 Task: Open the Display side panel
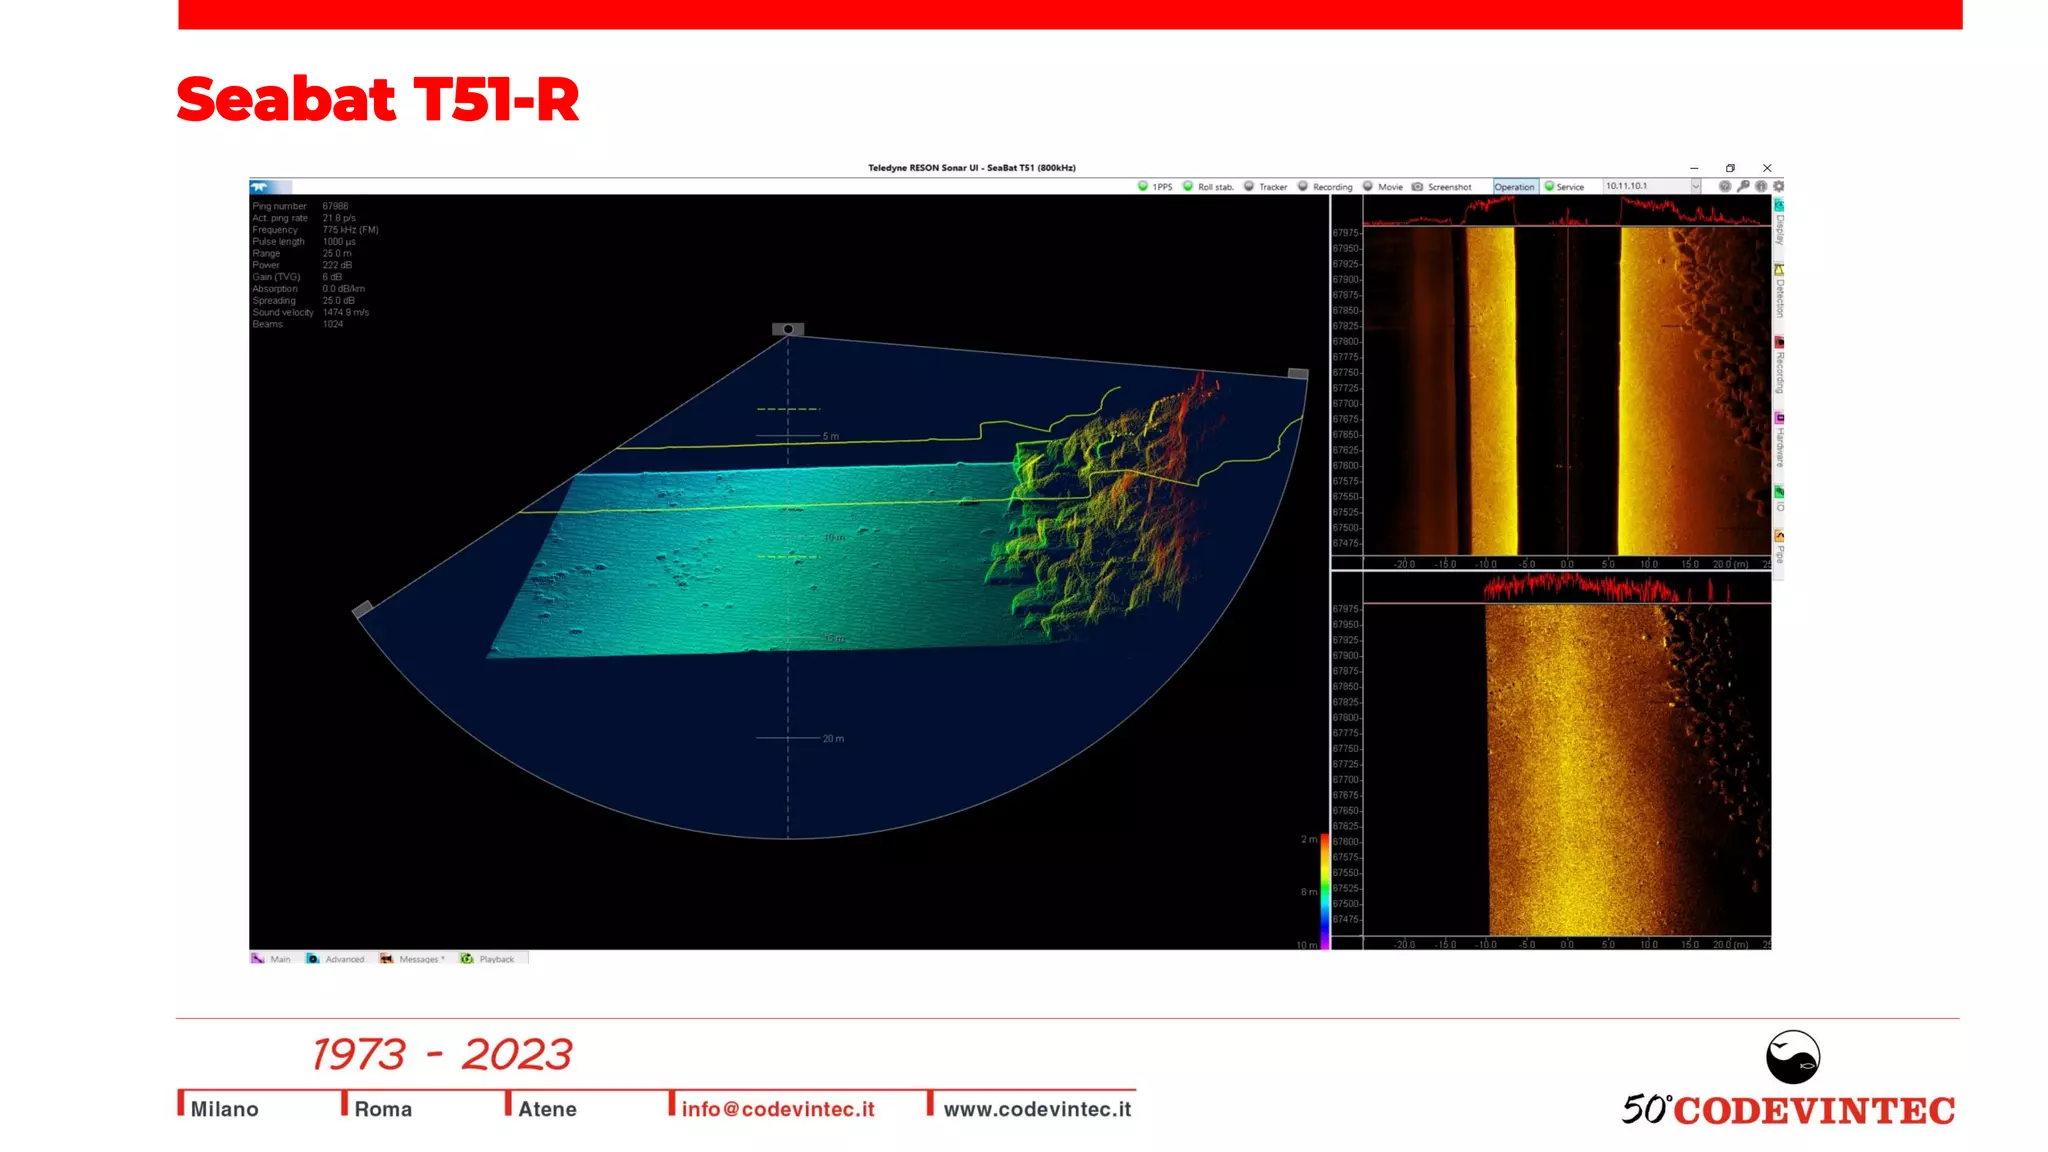(x=1779, y=222)
